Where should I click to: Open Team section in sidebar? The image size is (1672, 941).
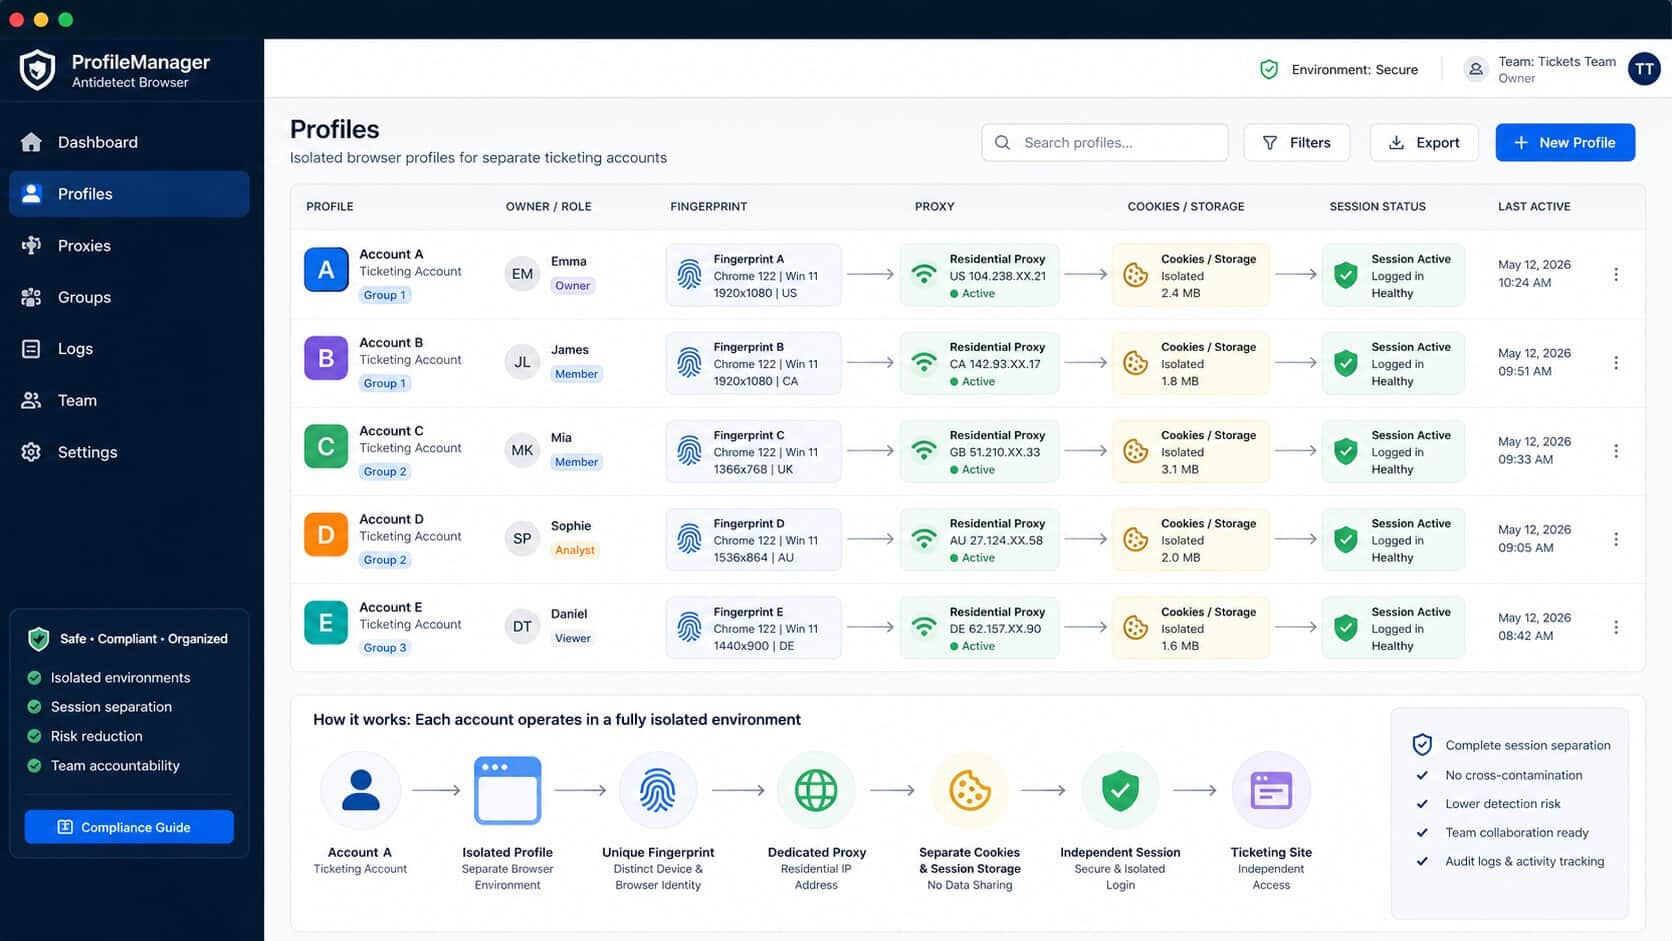coord(129,400)
